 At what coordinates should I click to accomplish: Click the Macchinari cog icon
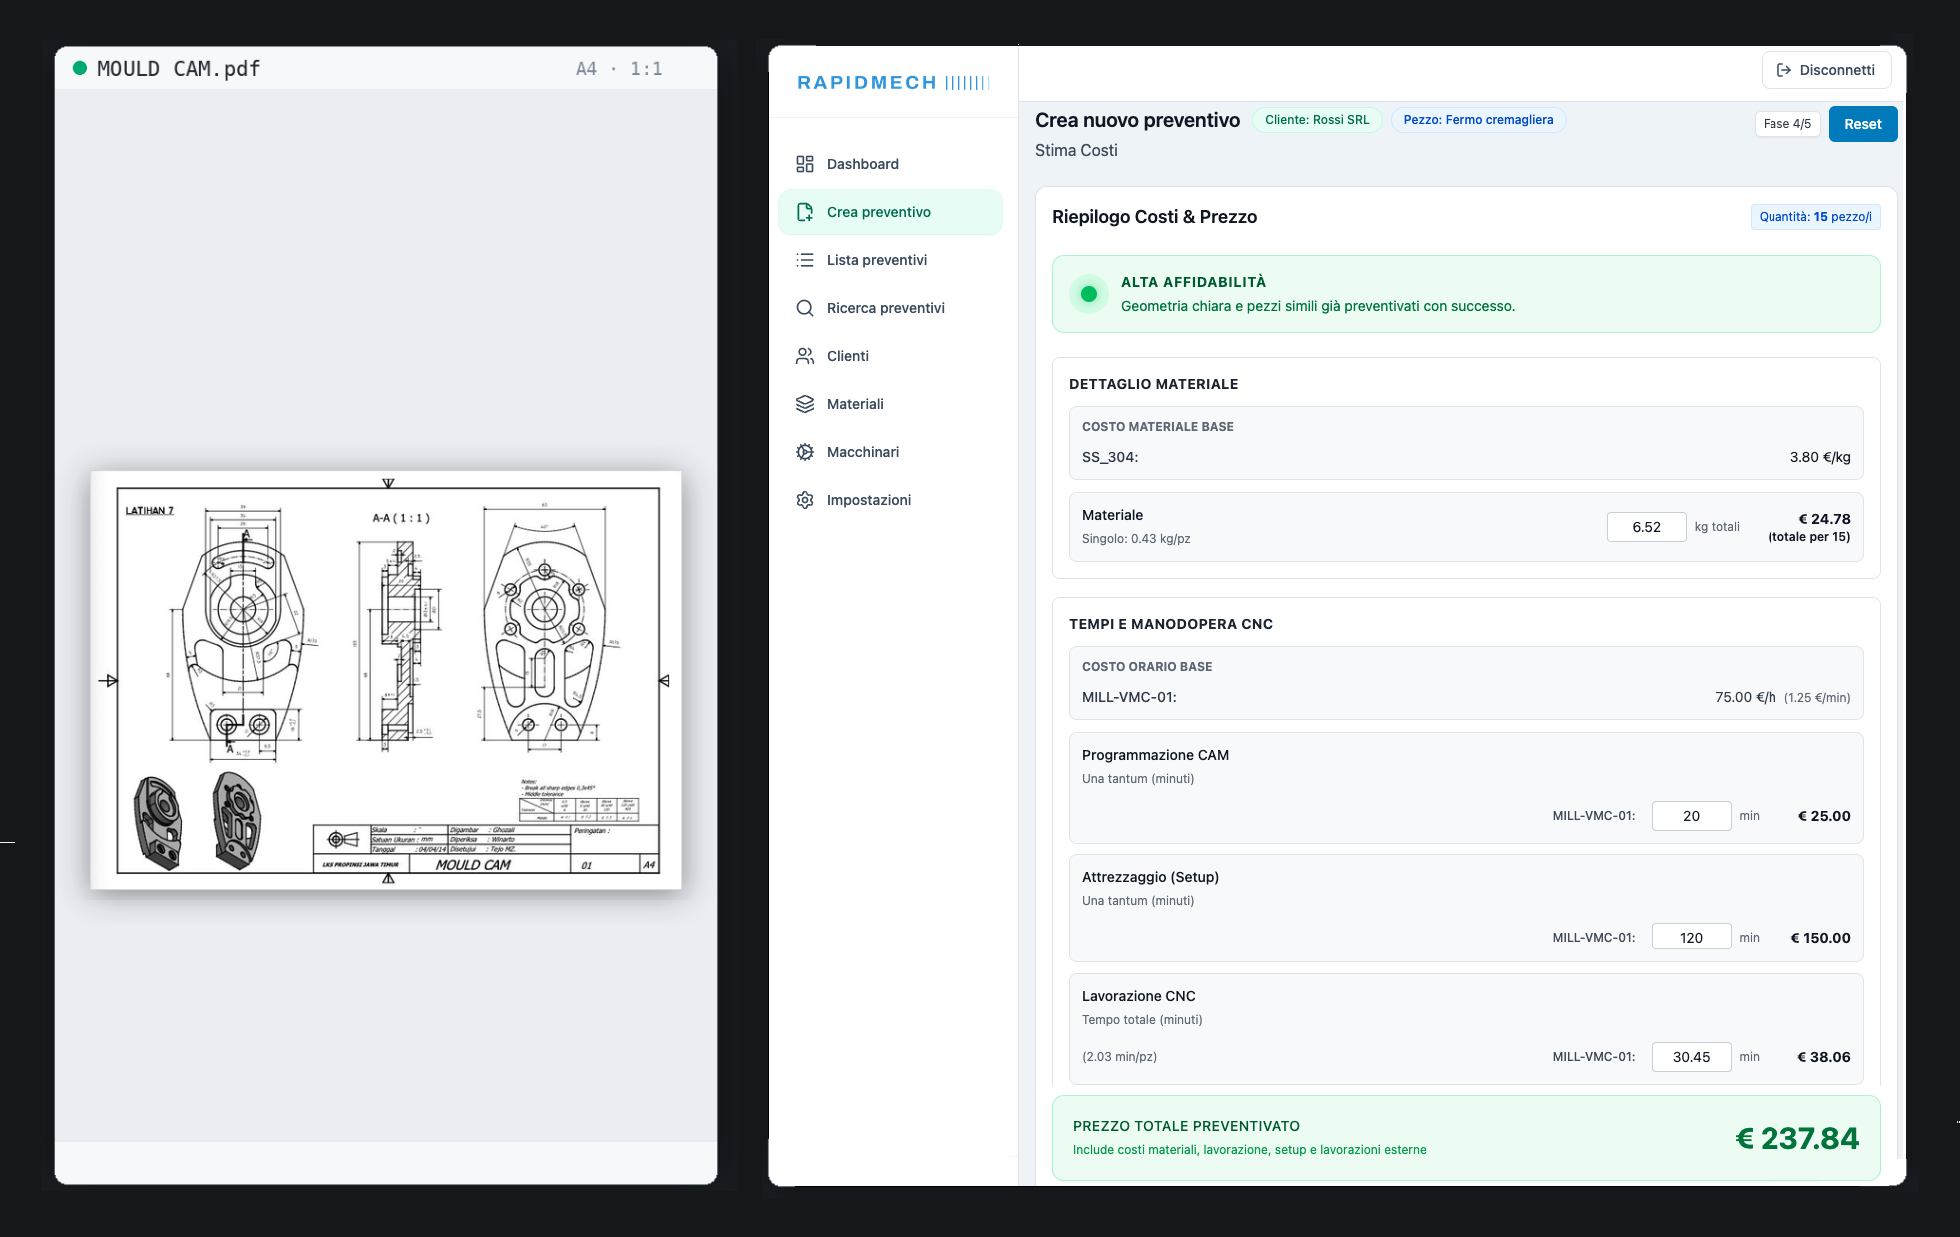pyautogui.click(x=805, y=452)
